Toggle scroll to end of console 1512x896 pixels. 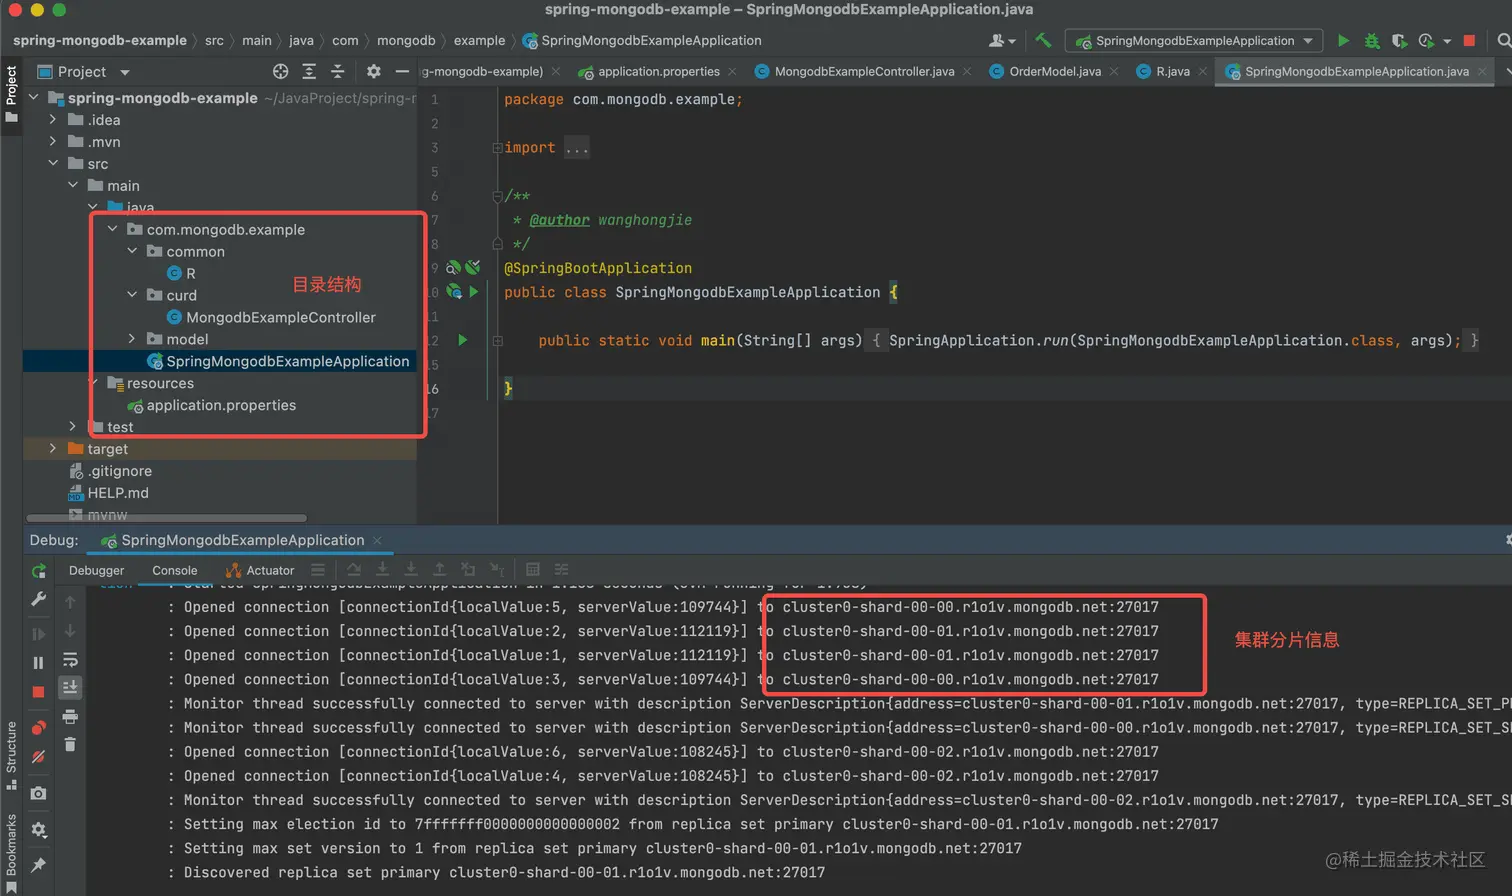(70, 688)
